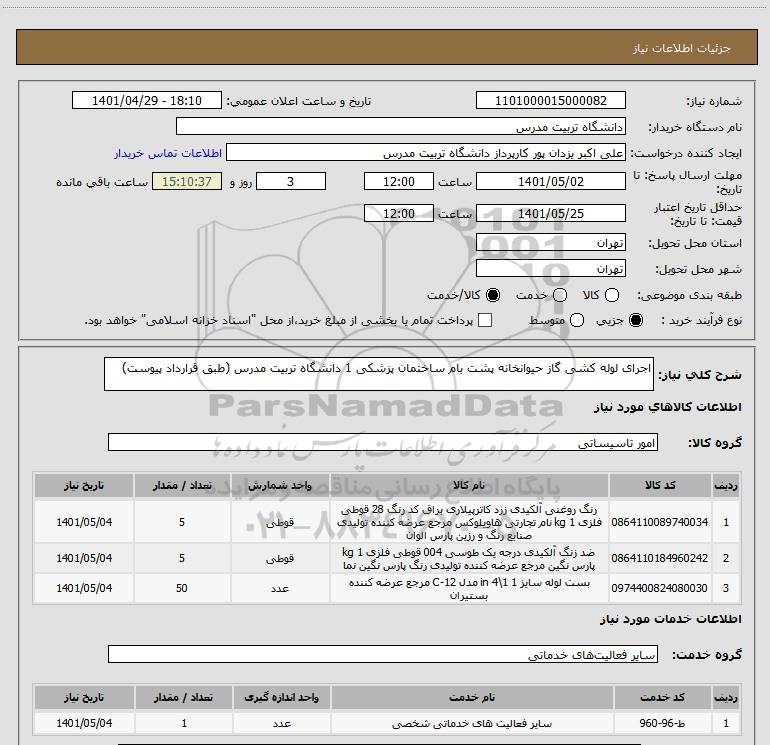
Task: Click the شرح کلی نیاز description box
Action: 379,374
